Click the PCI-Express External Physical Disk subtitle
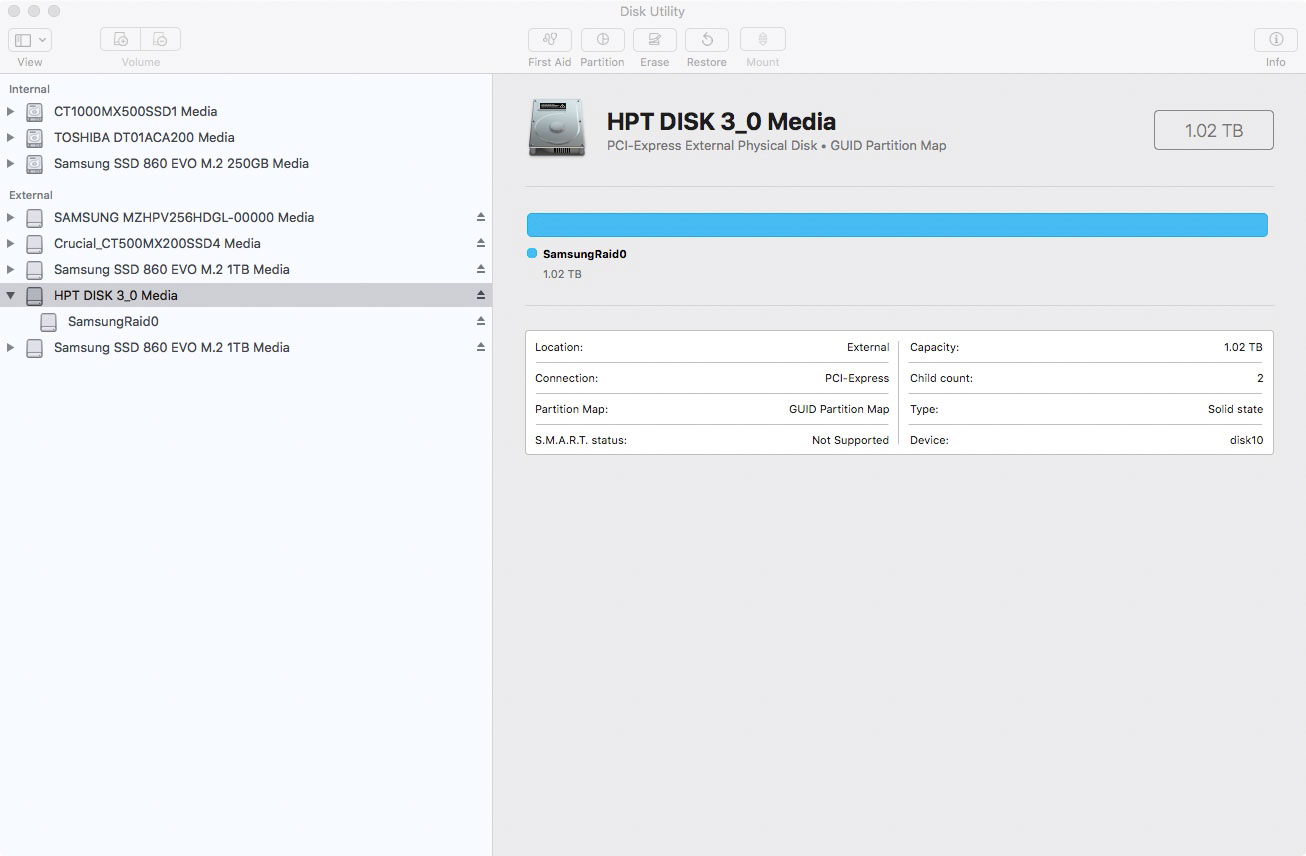 pyautogui.click(x=776, y=146)
